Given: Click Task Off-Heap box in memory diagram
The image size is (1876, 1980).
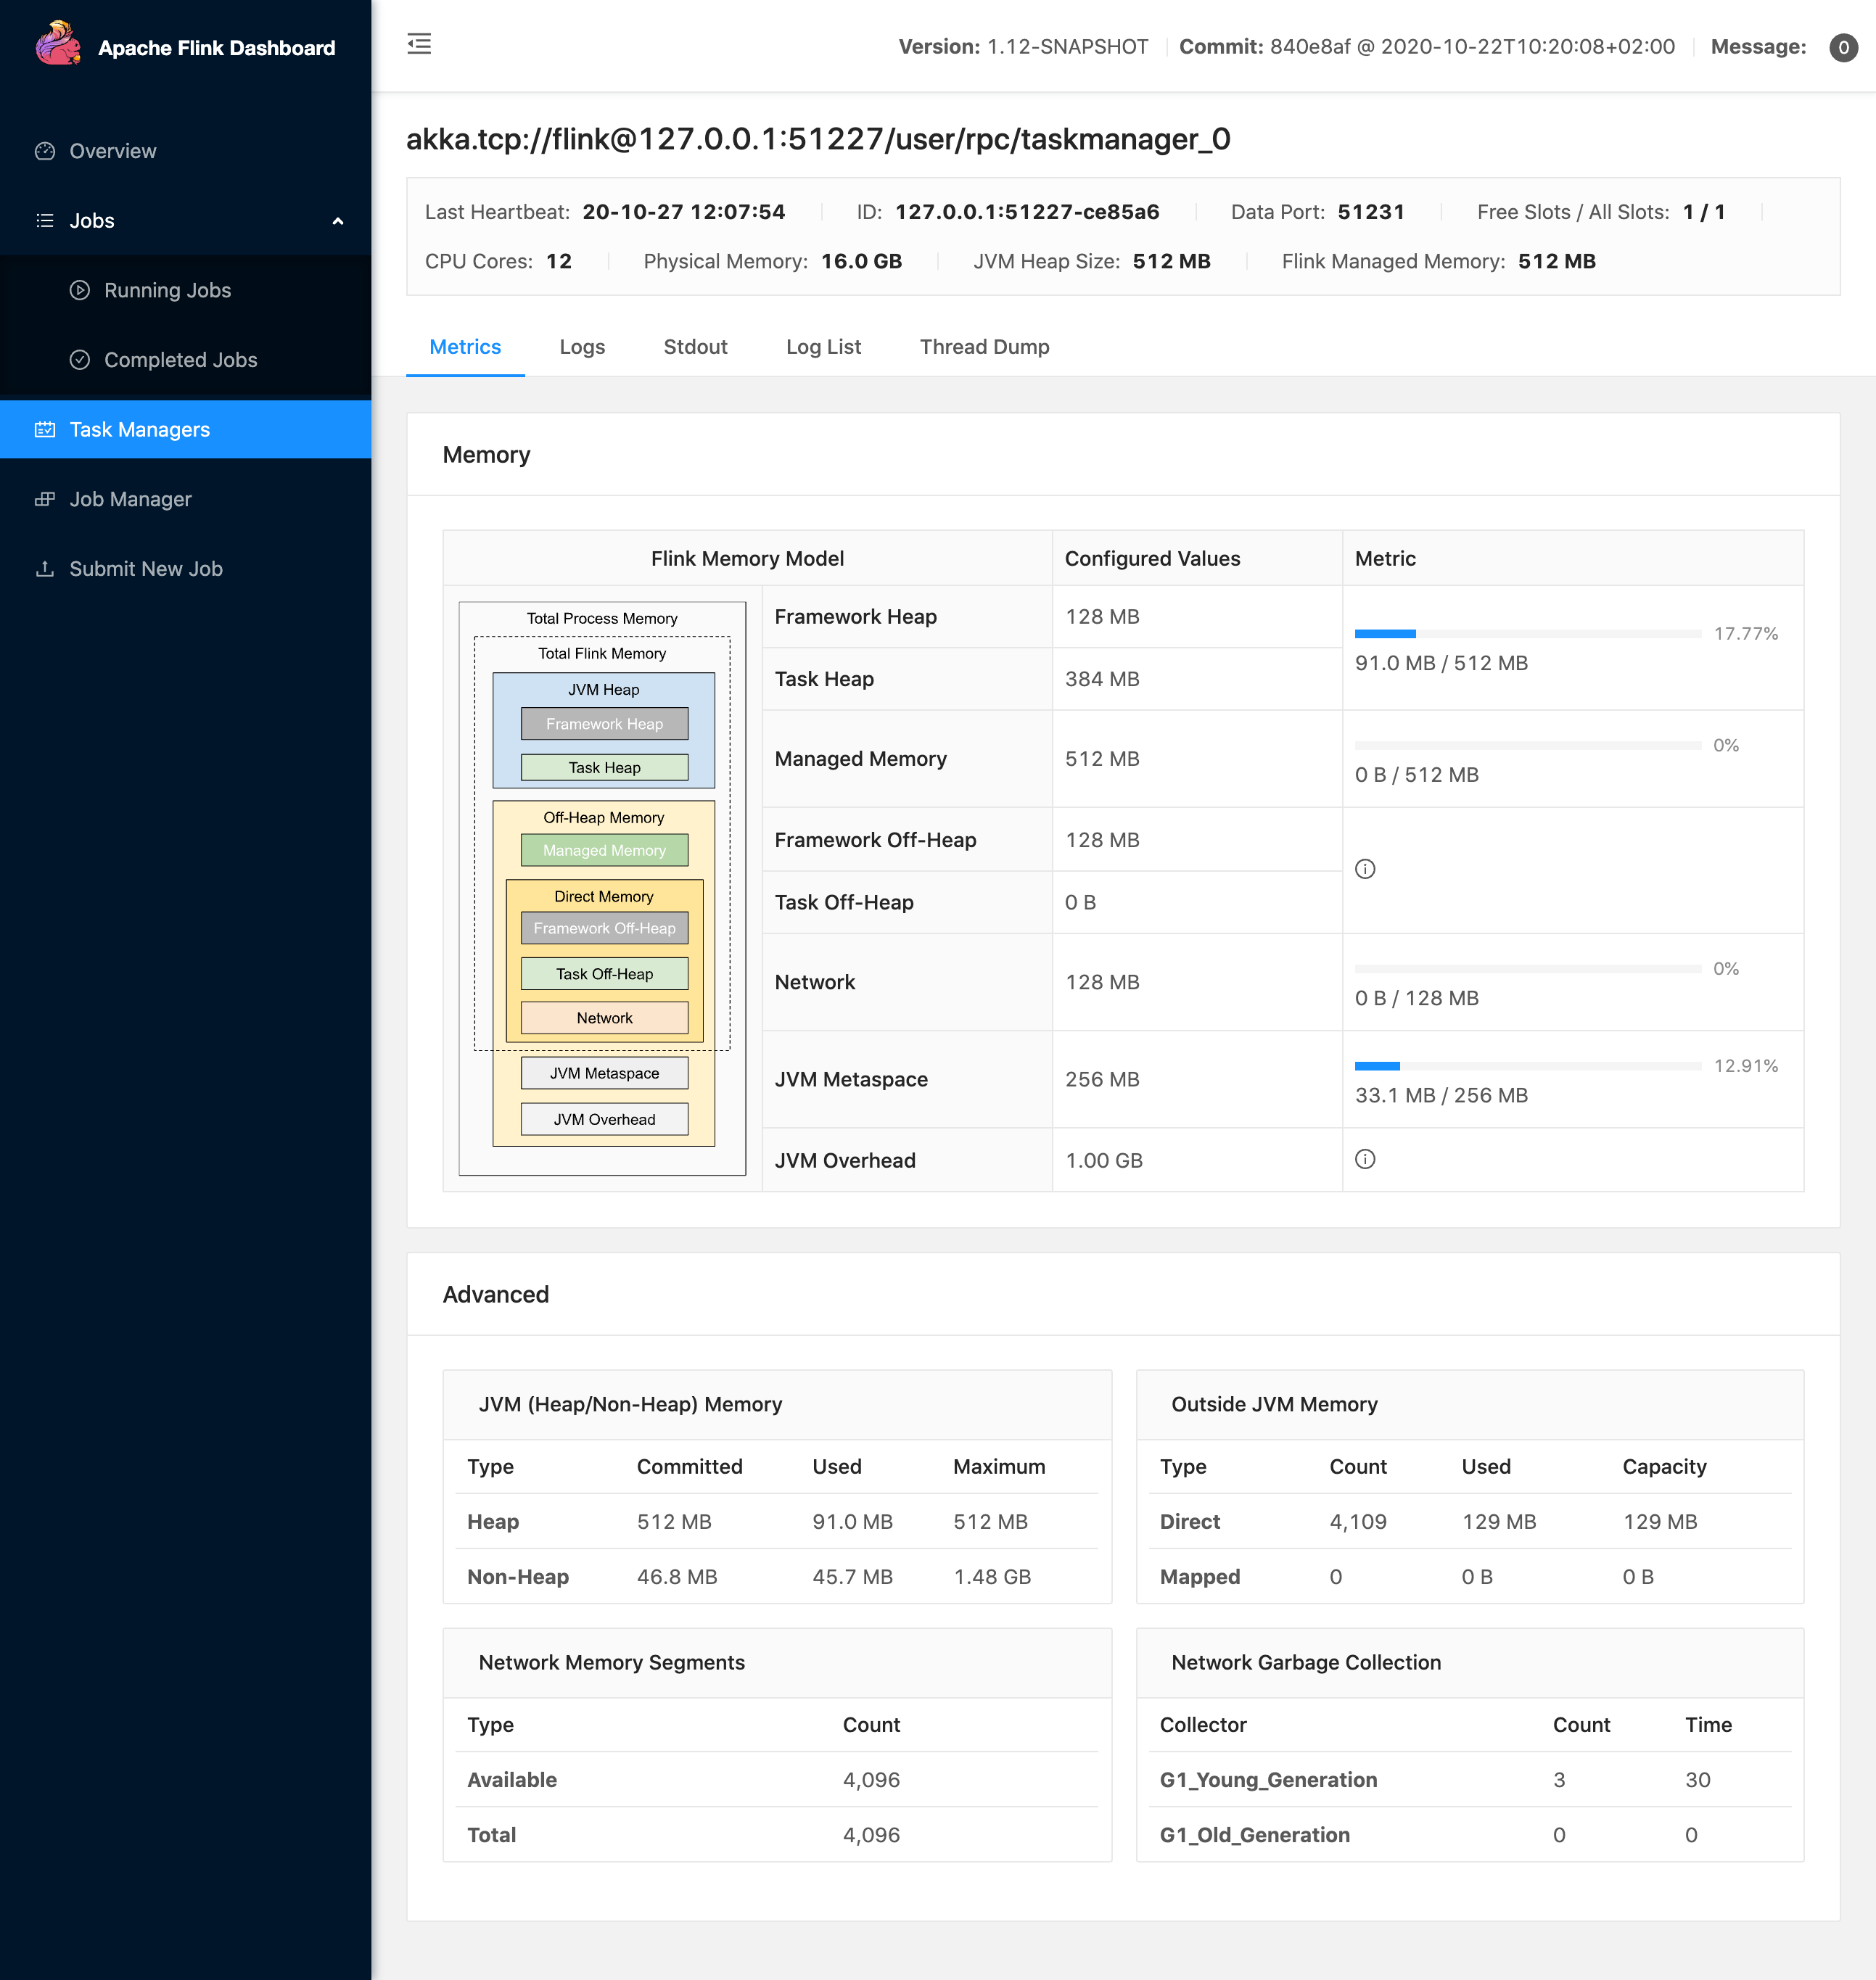Looking at the screenshot, I should pyautogui.click(x=604, y=974).
